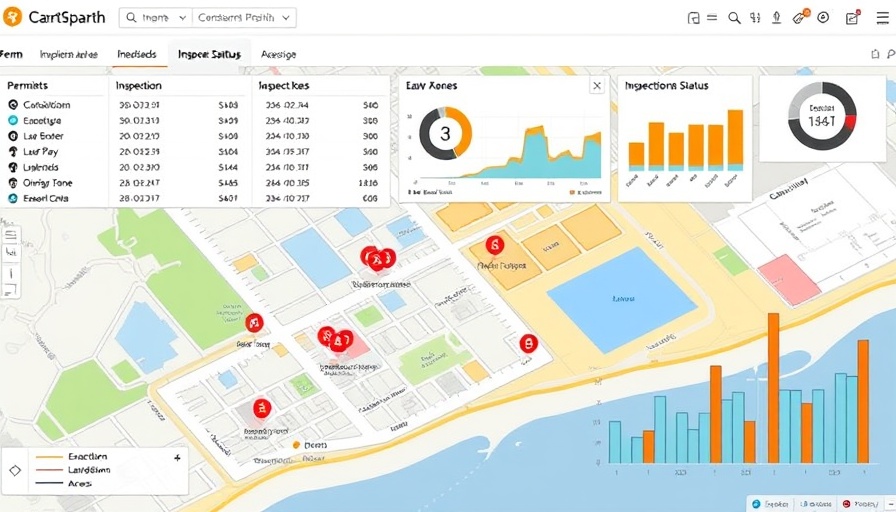Click the pink zone near top right of map
The height and width of the screenshot is (512, 896).
(x=790, y=280)
